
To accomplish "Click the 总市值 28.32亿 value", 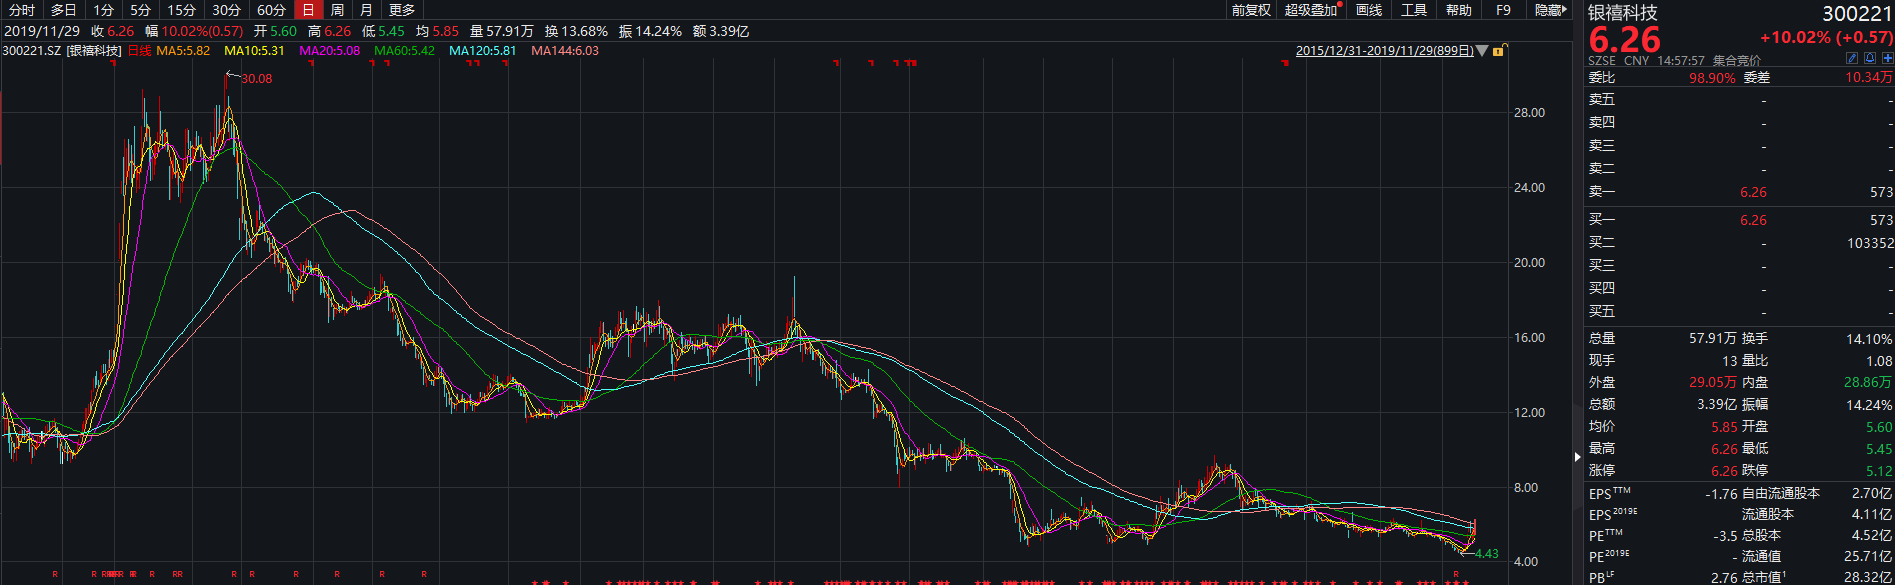I will pos(1869,577).
